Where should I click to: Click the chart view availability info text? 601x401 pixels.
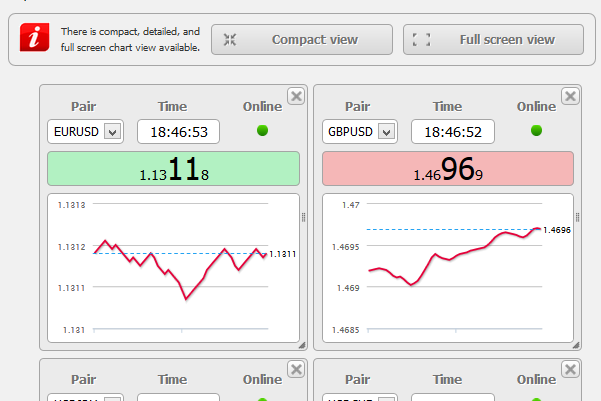(x=130, y=39)
